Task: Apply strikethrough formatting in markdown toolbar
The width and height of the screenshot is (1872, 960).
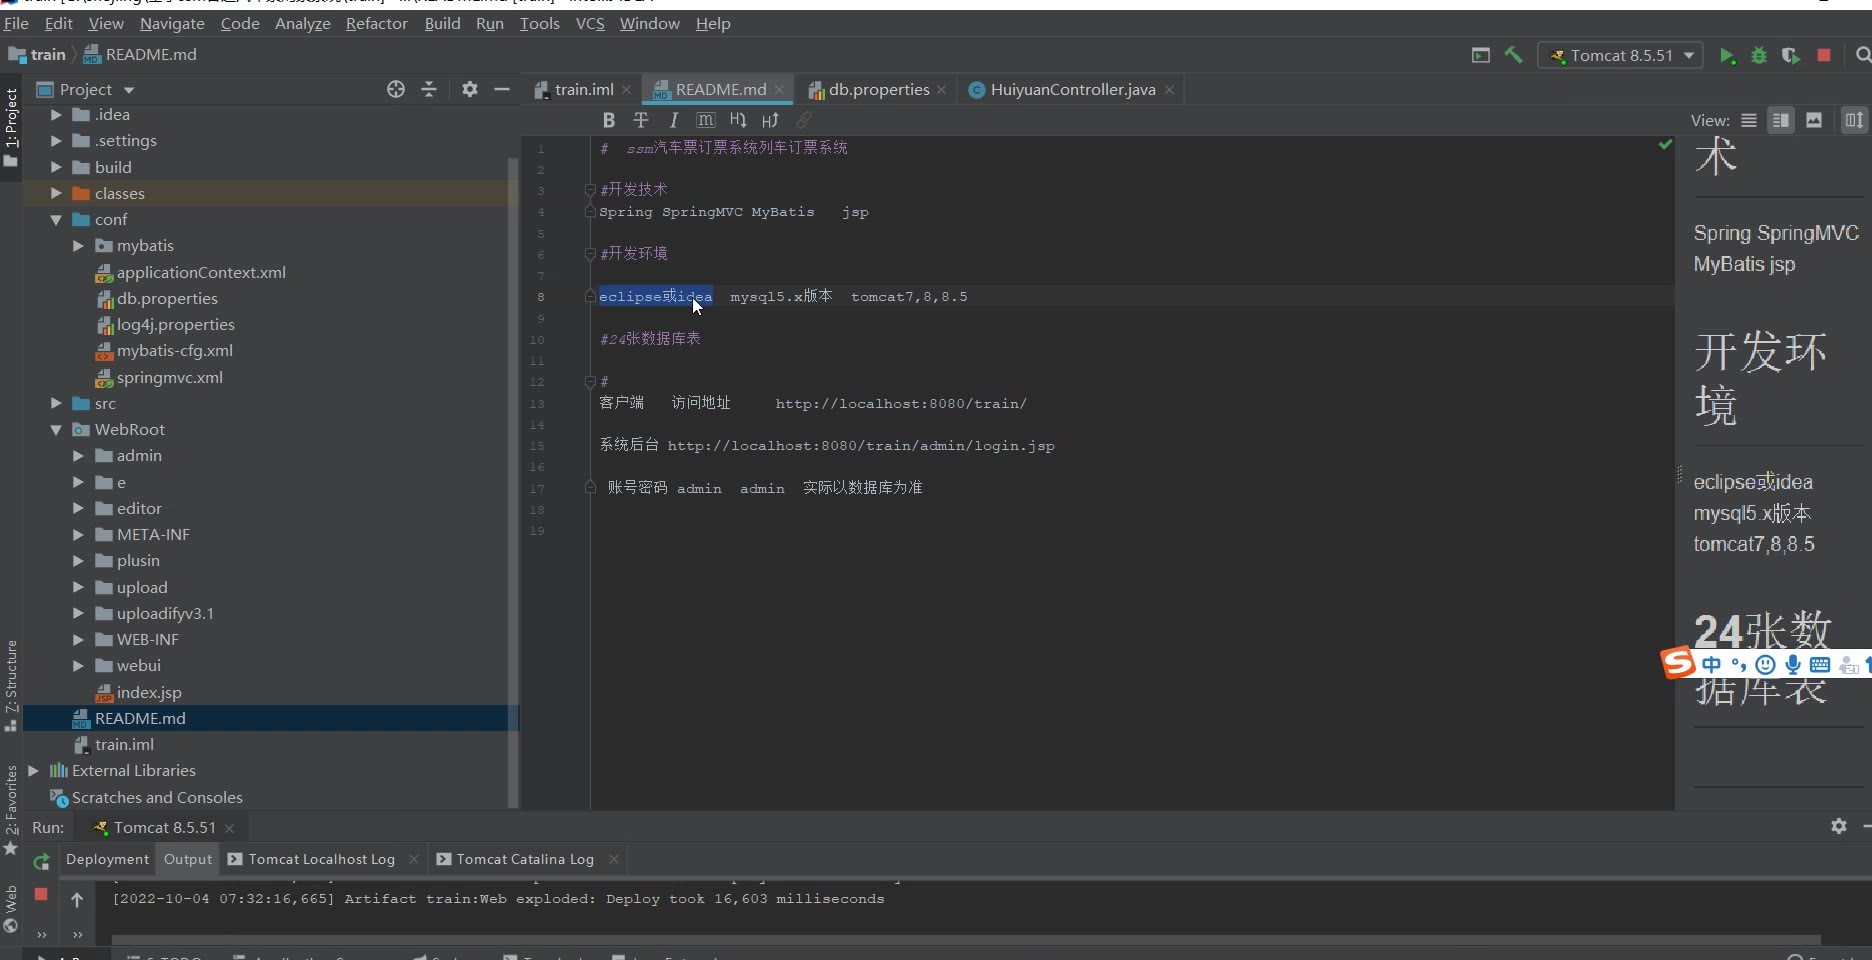Action: [x=641, y=120]
